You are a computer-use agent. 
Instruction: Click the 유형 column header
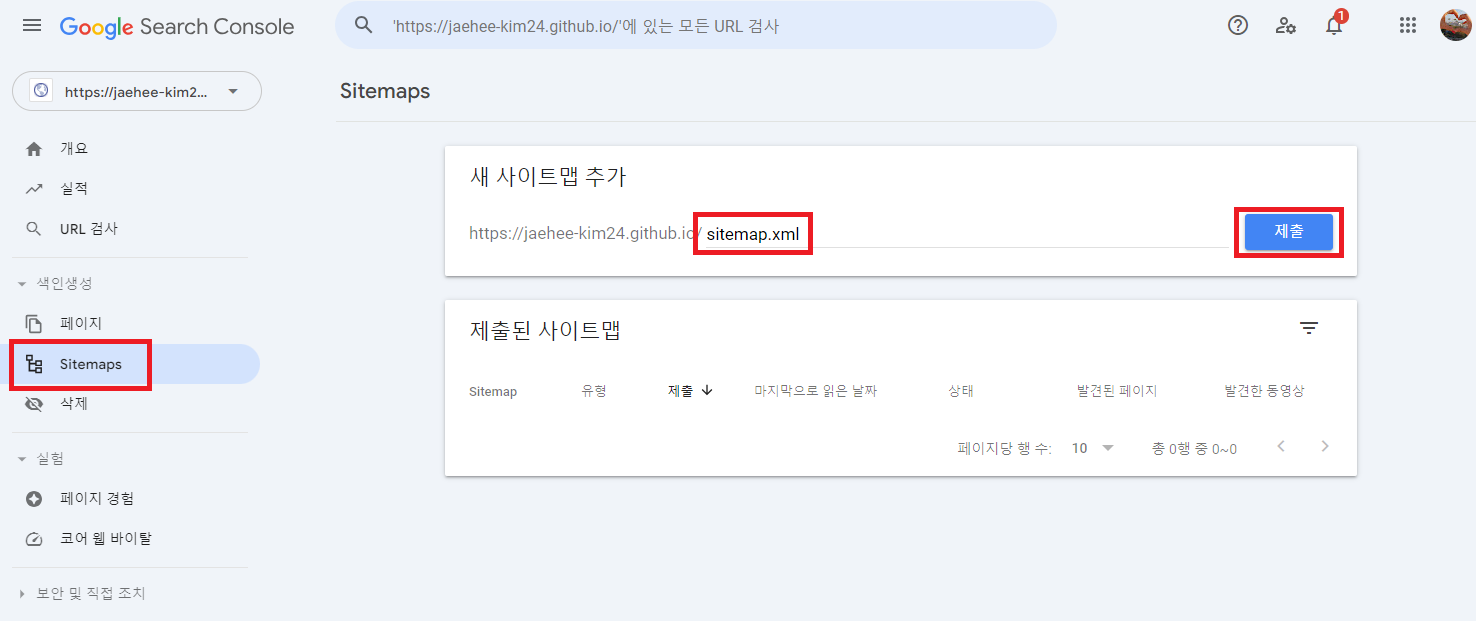point(594,391)
